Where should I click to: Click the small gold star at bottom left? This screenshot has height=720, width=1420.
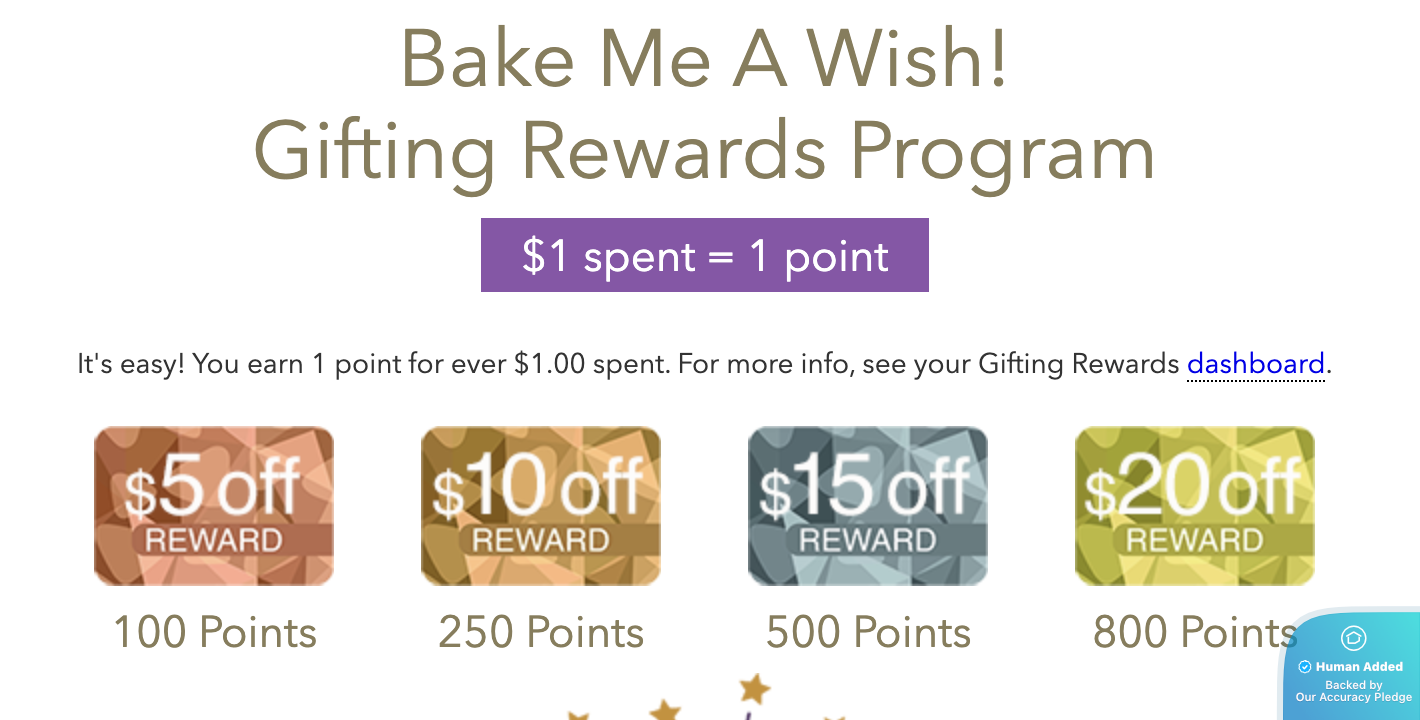point(576,715)
